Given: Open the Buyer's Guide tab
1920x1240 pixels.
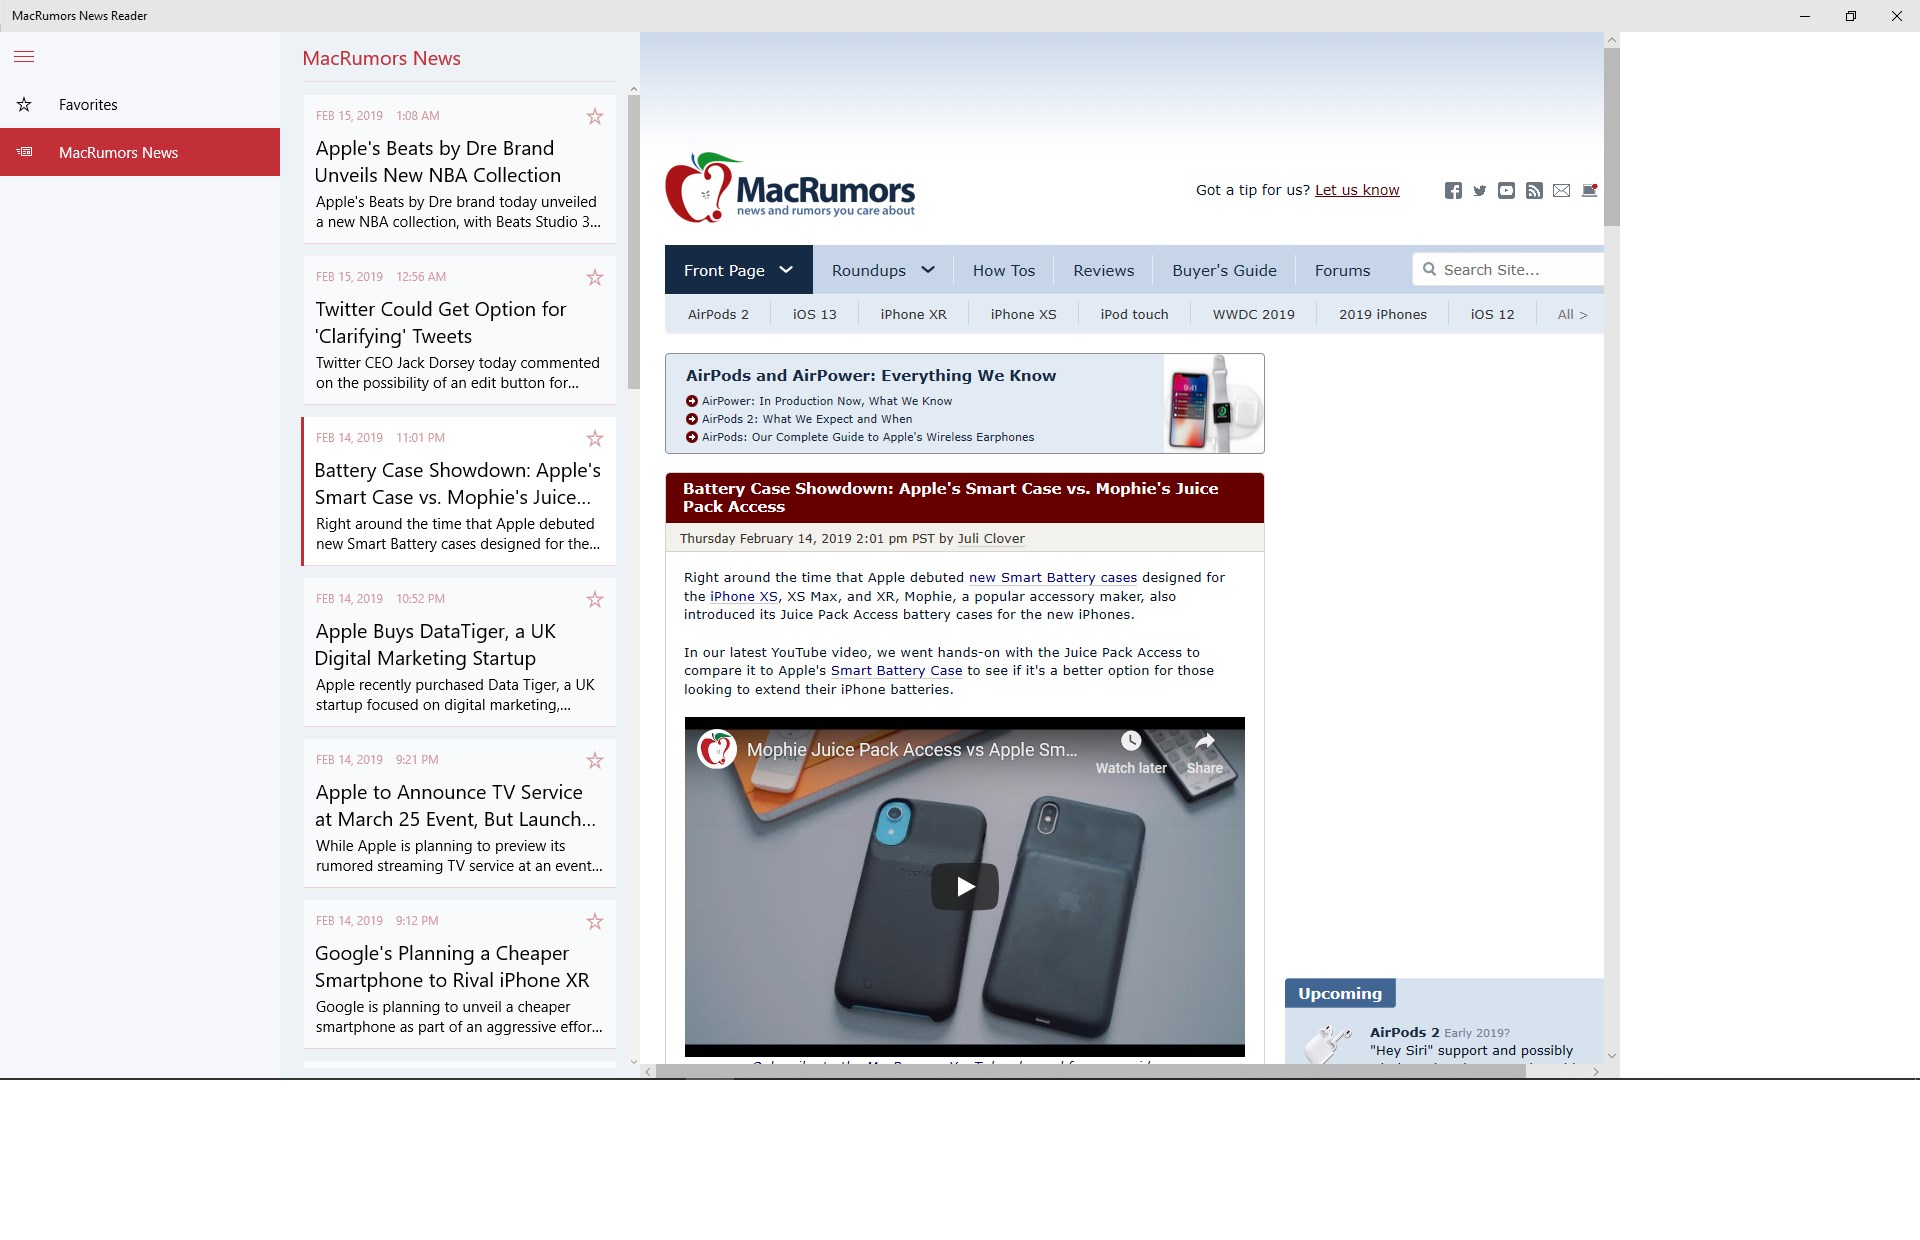Looking at the screenshot, I should pyautogui.click(x=1225, y=270).
